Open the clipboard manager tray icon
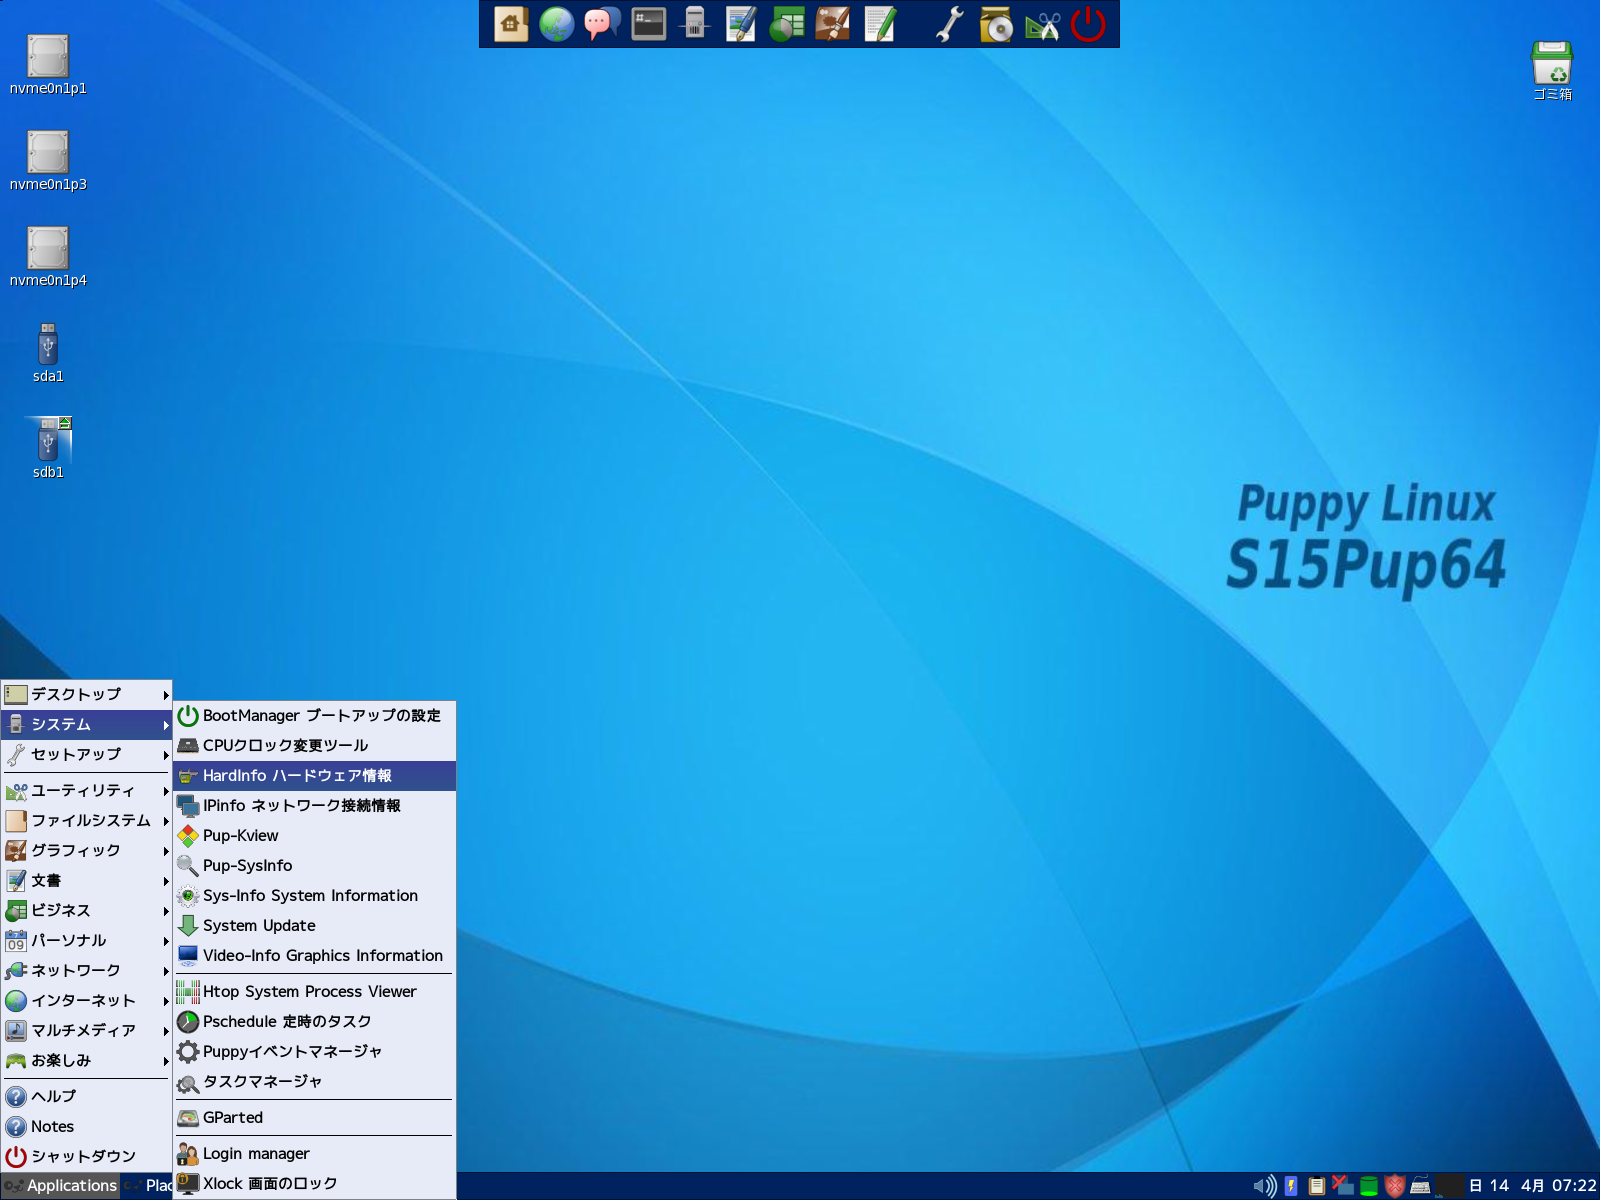Image resolution: width=1600 pixels, height=1200 pixels. [x=1317, y=1186]
